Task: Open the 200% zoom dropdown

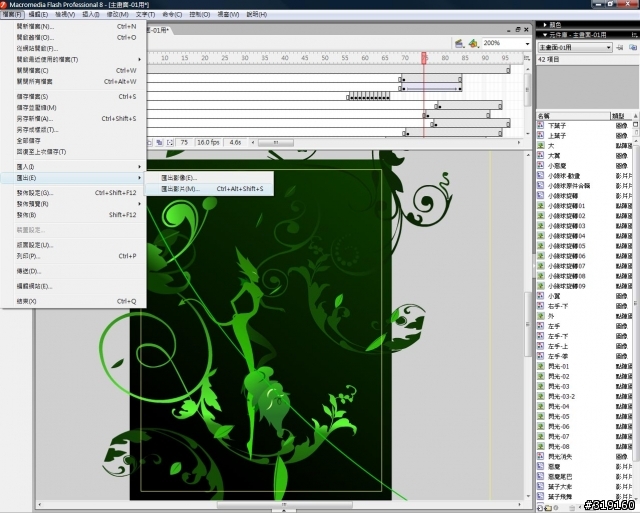Action: (x=527, y=43)
